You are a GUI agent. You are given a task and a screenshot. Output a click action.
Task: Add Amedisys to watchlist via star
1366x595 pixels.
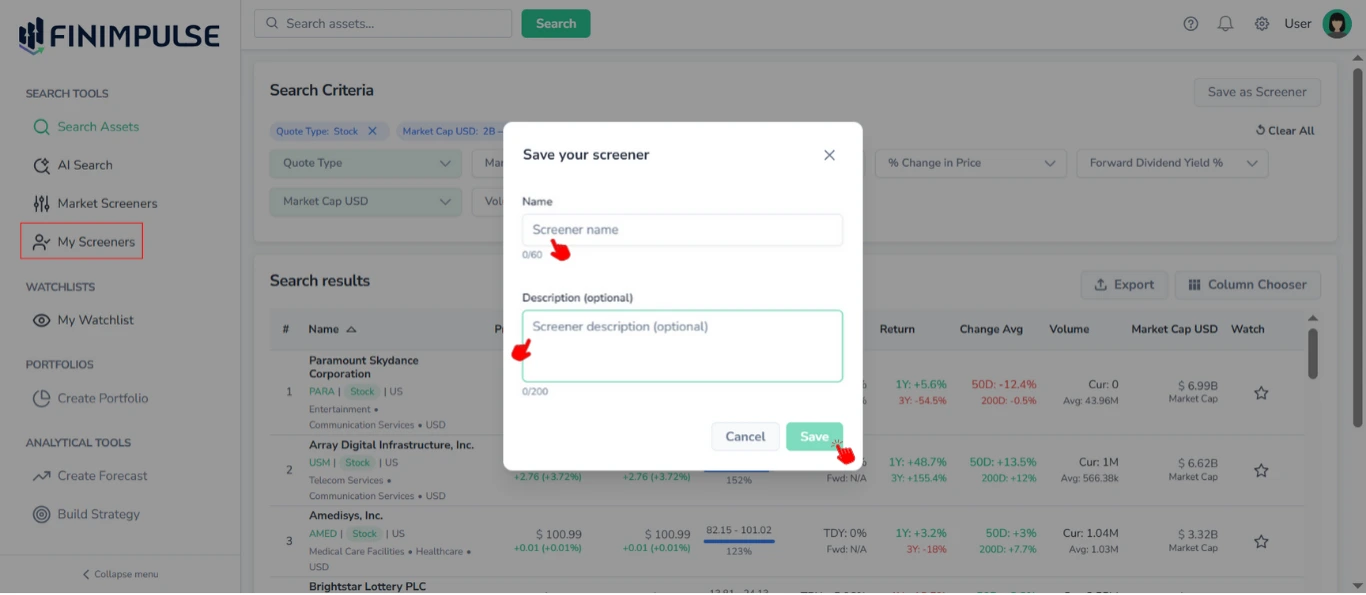tap(1260, 541)
